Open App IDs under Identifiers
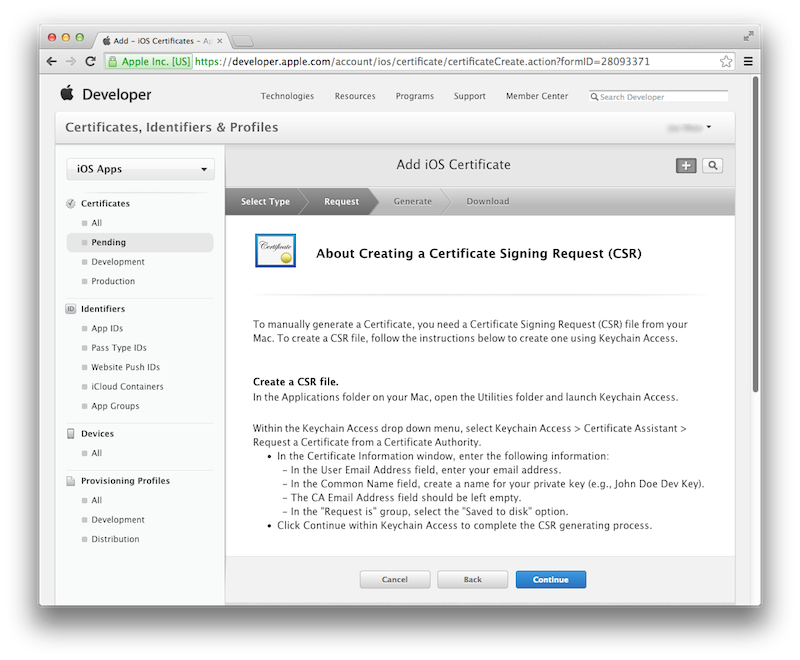 107,328
